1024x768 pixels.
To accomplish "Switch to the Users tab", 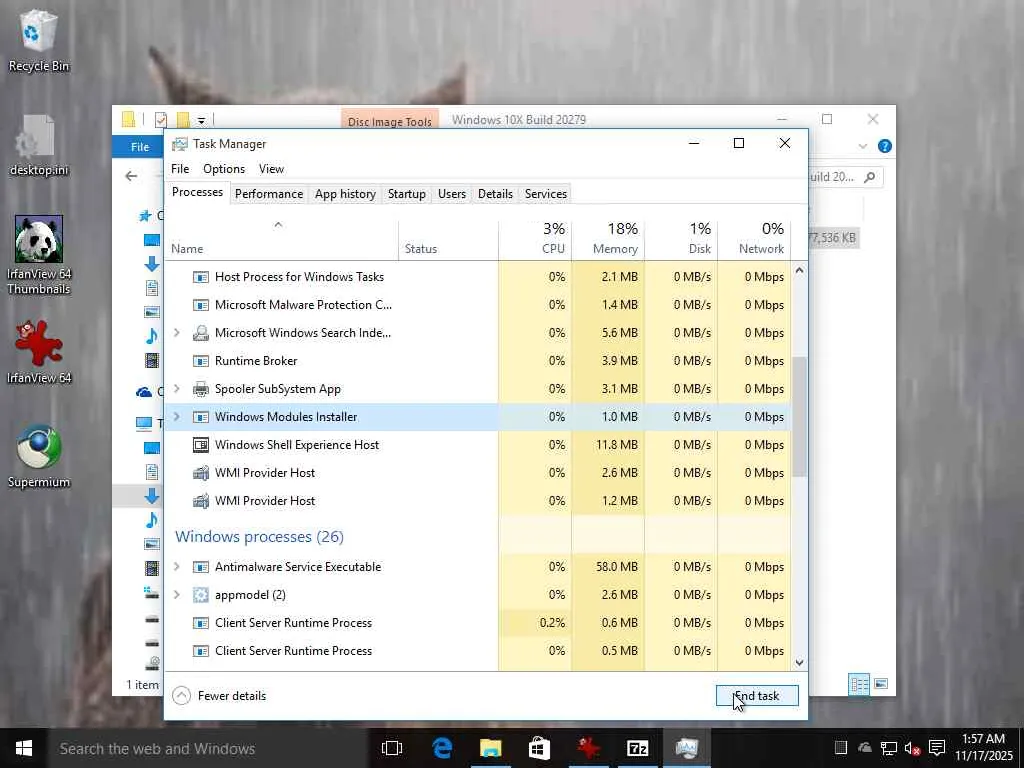I will pos(452,194).
